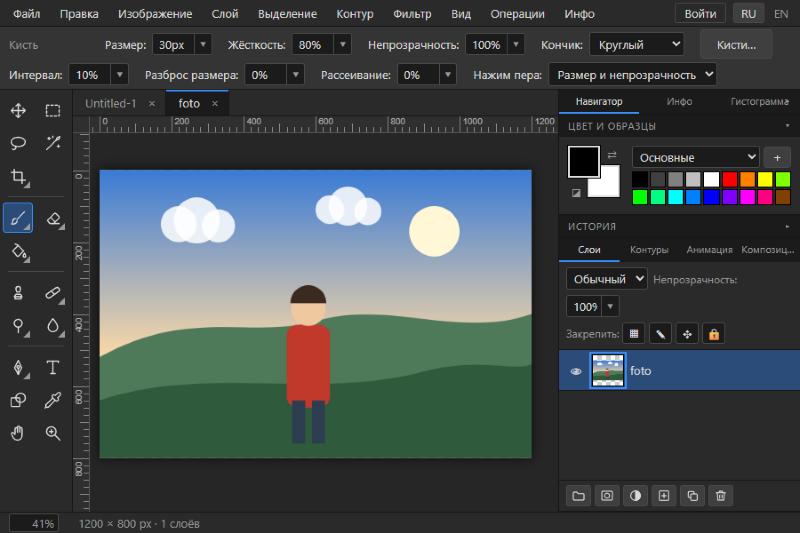Select the Pen tool
800x533 pixels.
[18, 368]
